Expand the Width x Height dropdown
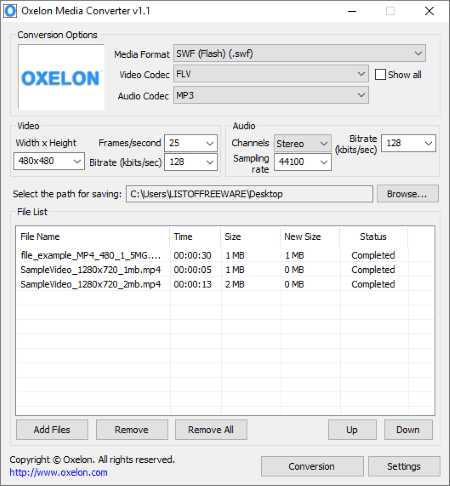450x486 pixels. (x=49, y=161)
